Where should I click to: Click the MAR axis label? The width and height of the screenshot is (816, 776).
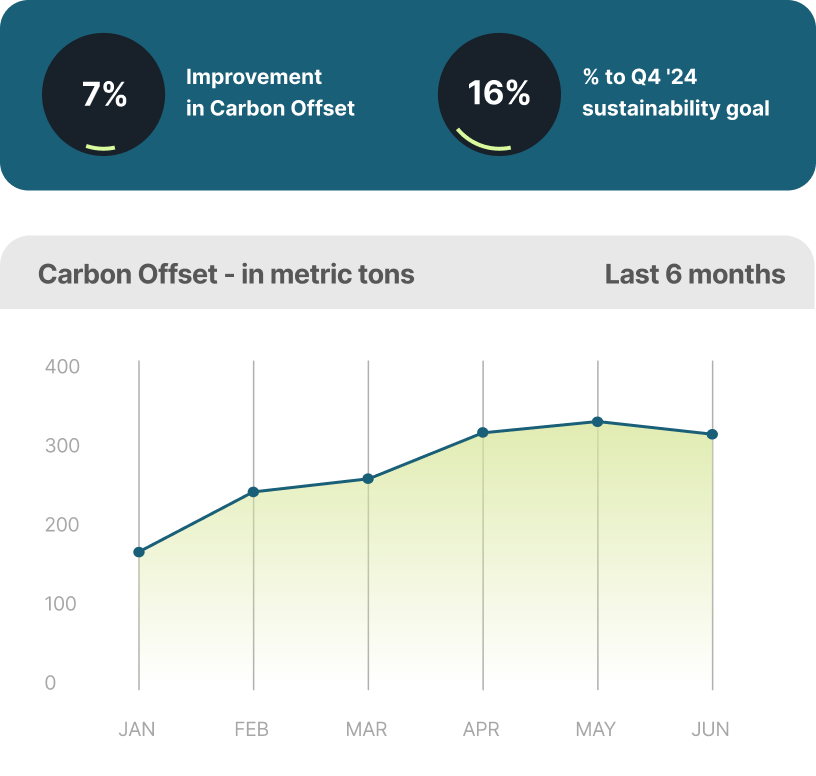click(366, 729)
